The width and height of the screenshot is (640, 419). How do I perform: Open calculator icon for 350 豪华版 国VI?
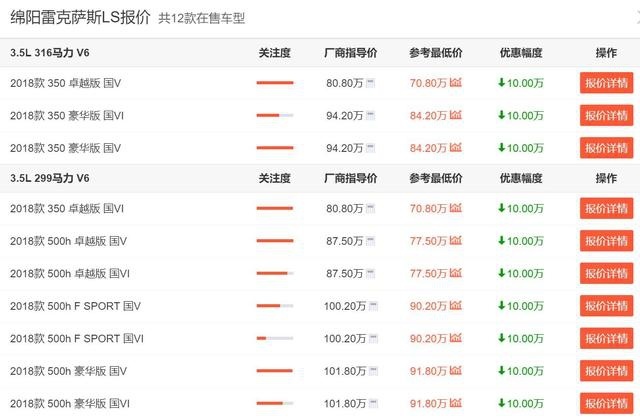(370, 115)
